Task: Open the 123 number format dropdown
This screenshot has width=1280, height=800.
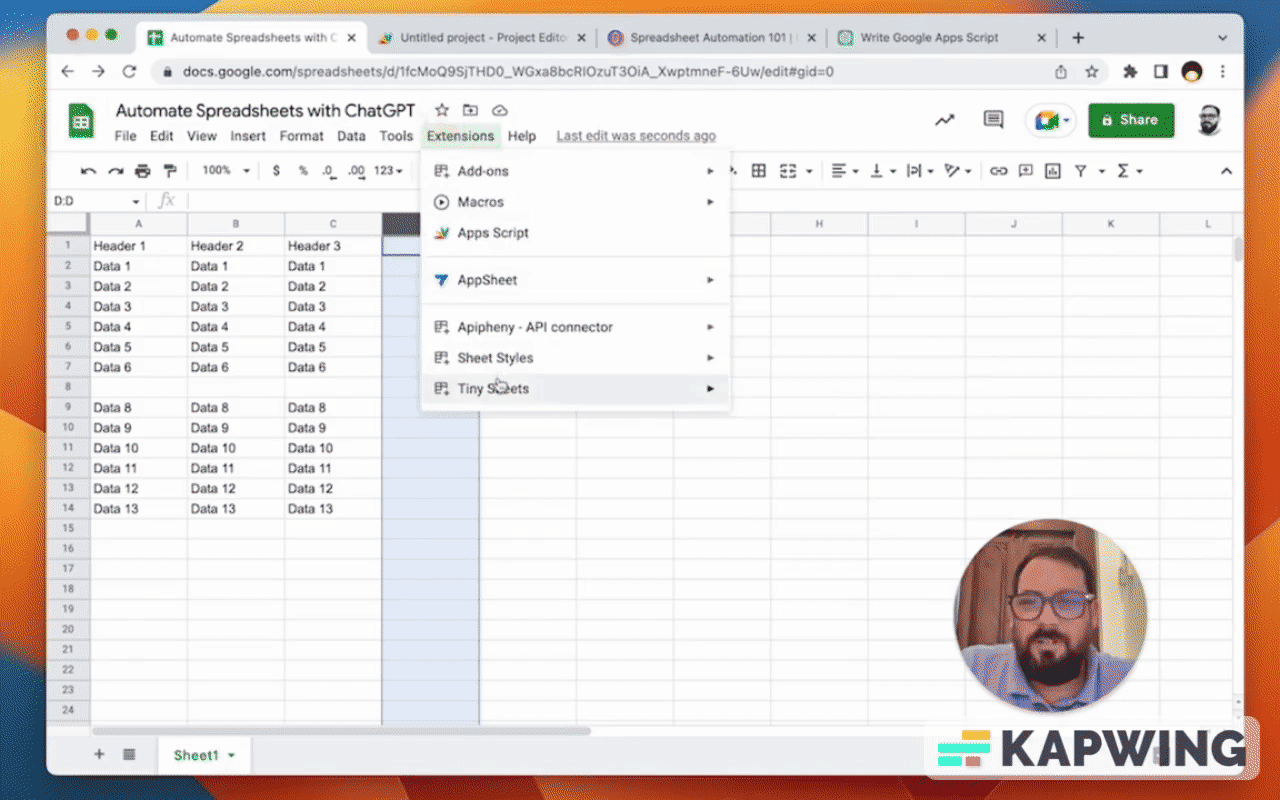Action: tap(388, 171)
